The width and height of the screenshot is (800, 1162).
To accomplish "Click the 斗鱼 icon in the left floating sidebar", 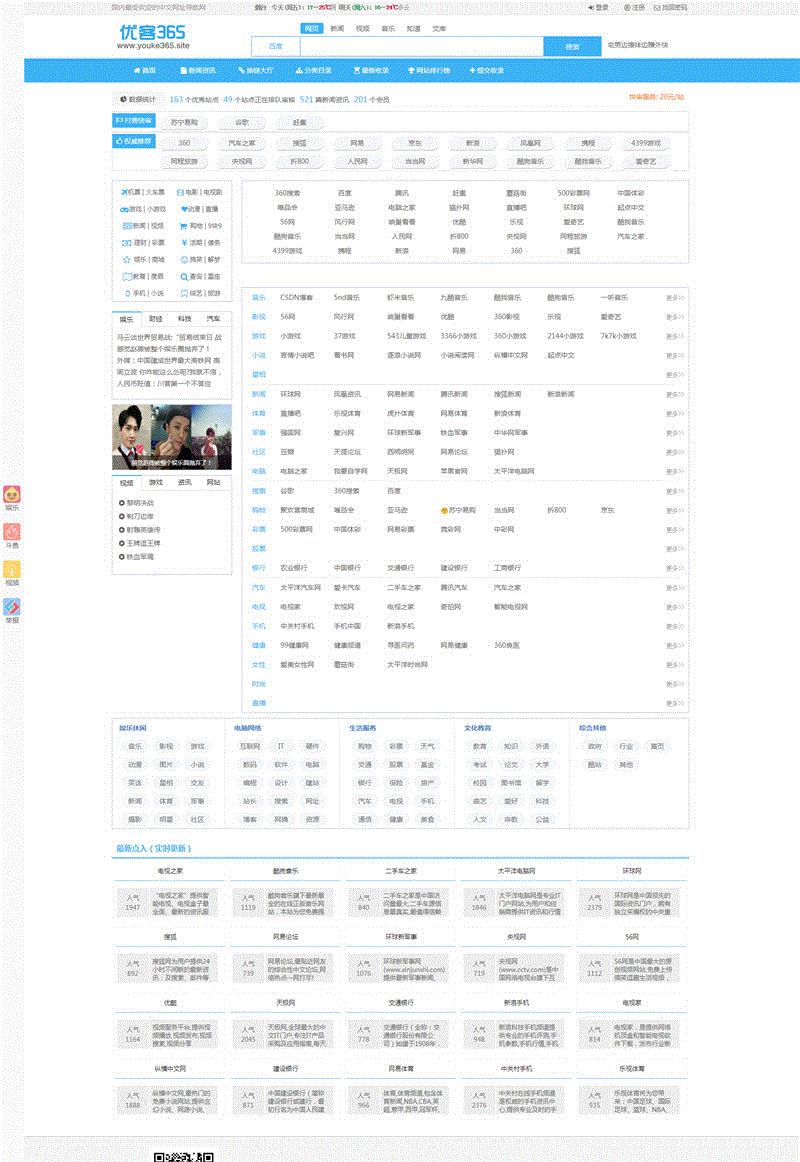I will [x=12, y=532].
